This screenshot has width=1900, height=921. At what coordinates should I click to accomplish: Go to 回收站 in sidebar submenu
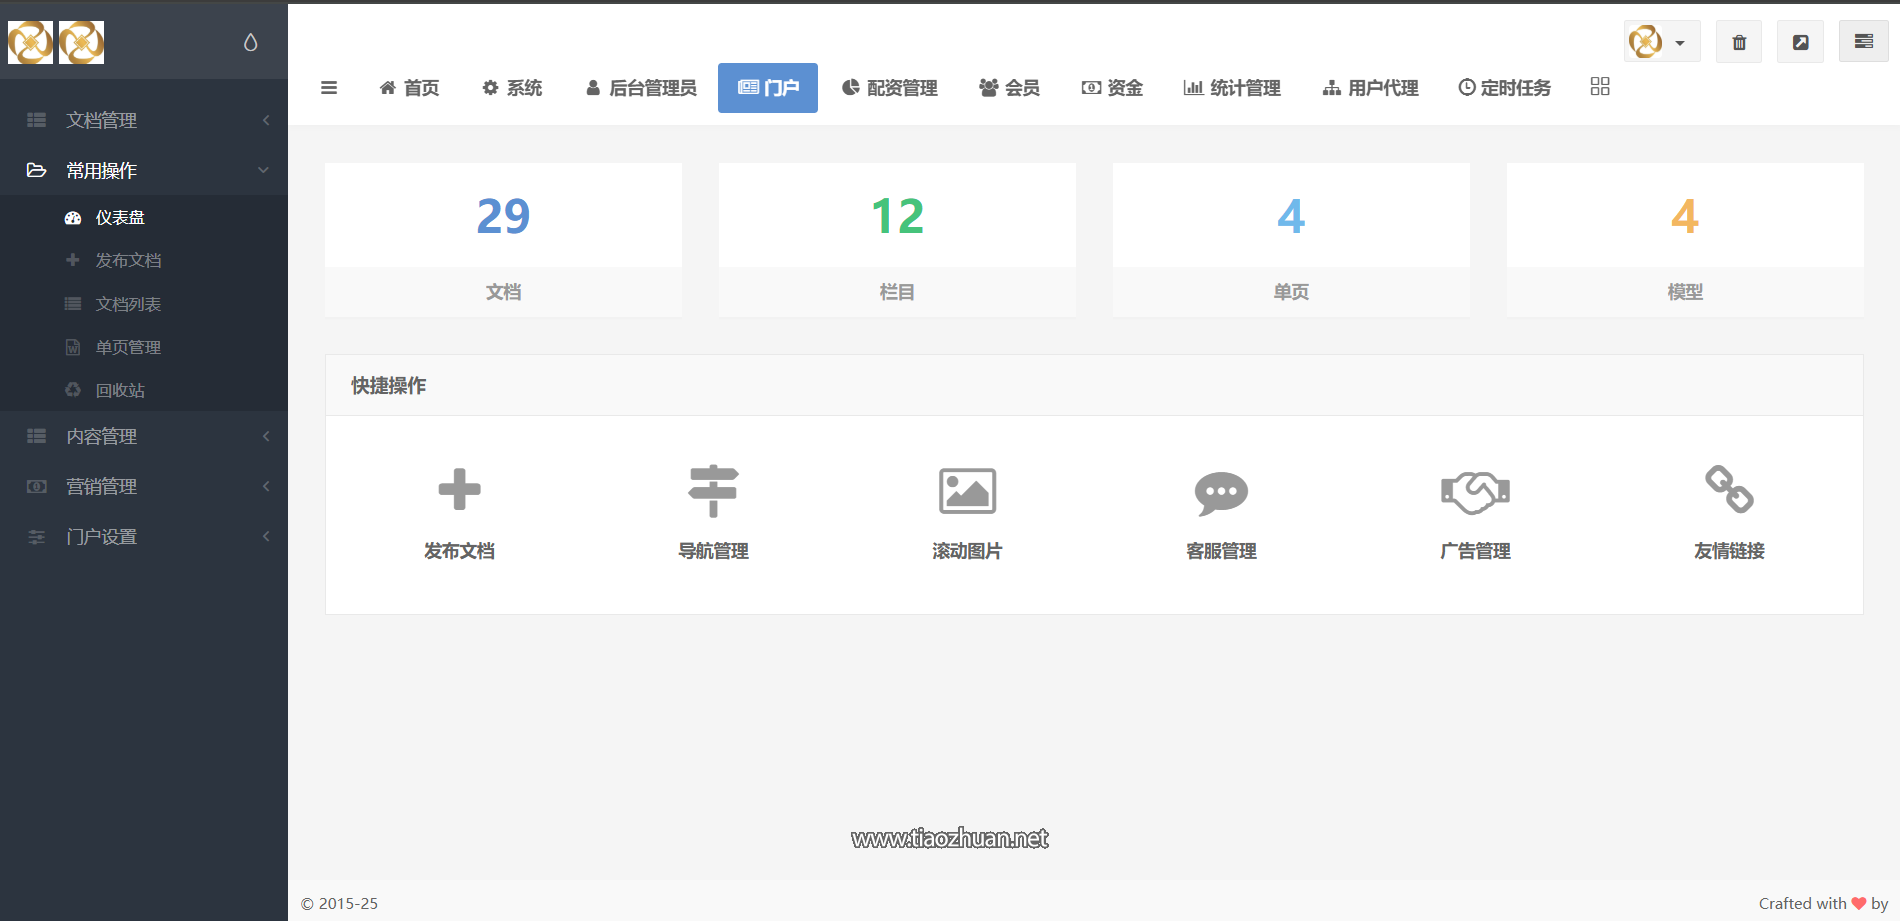(x=120, y=390)
